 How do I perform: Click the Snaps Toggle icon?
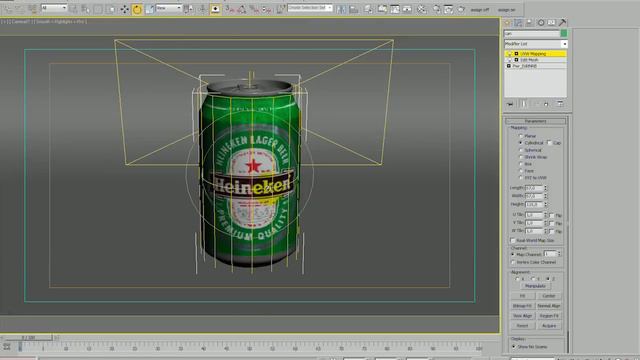point(230,9)
